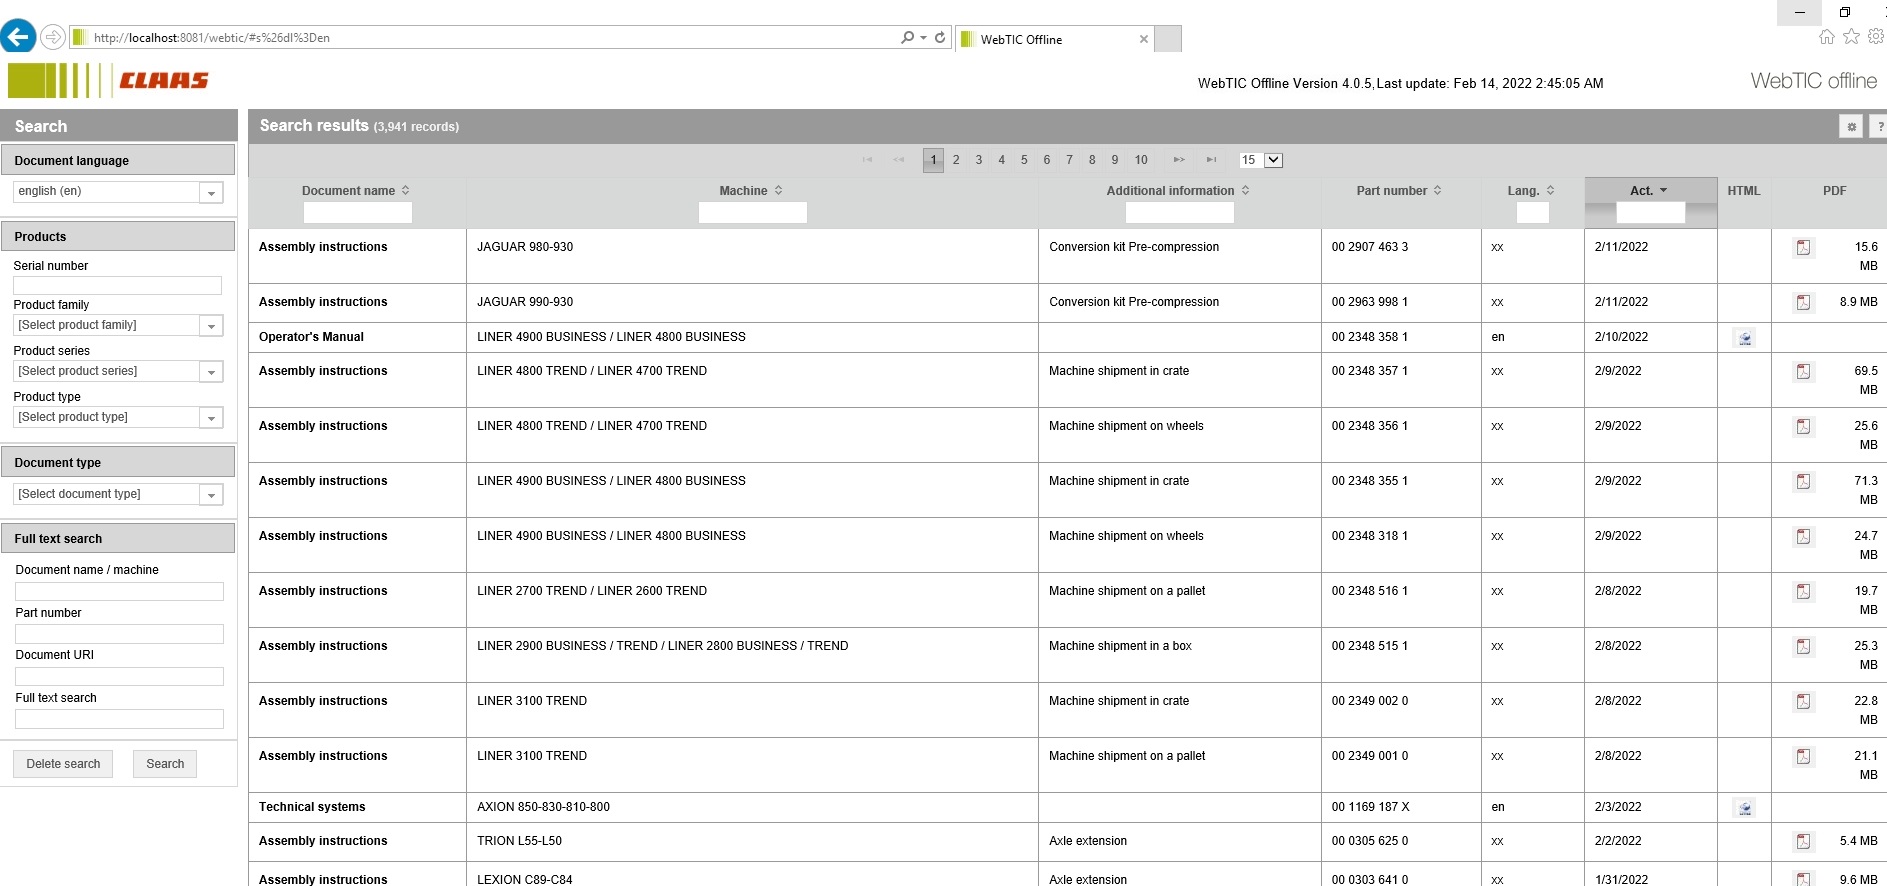Open search results settings gear
The height and width of the screenshot is (886, 1887).
1851,126
